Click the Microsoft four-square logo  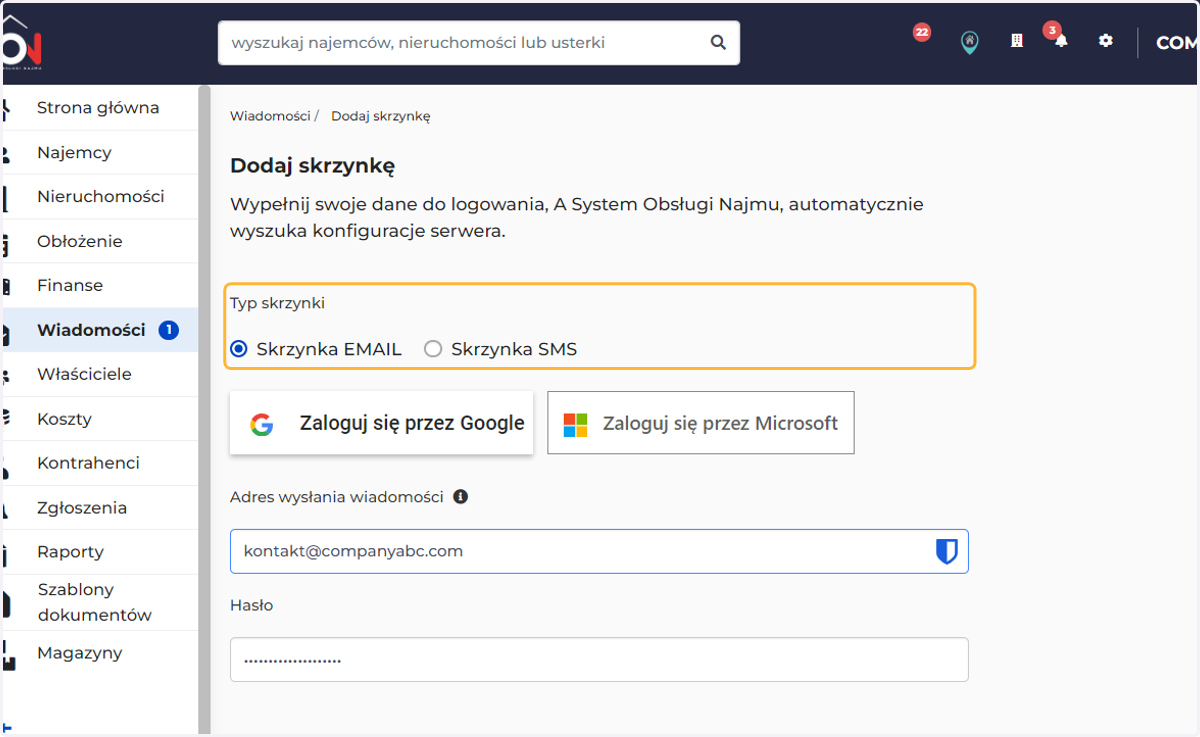pos(575,424)
